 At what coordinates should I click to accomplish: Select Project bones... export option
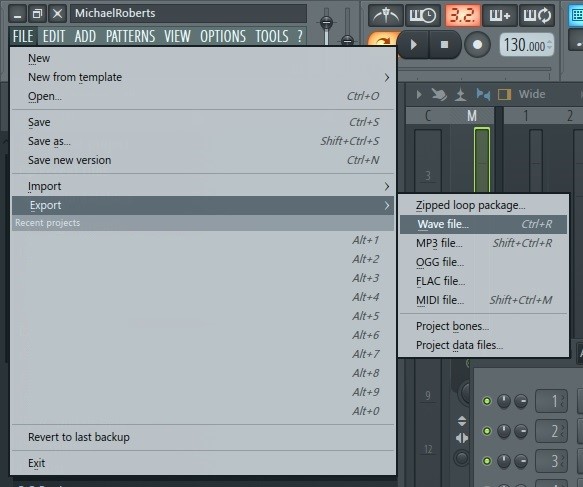tap(483, 326)
